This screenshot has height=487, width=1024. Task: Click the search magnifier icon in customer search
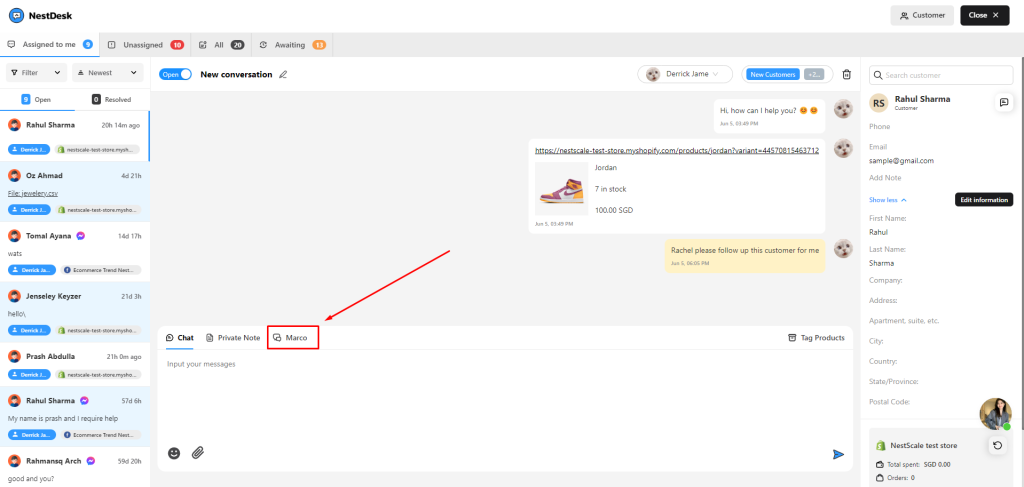pyautogui.click(x=878, y=75)
